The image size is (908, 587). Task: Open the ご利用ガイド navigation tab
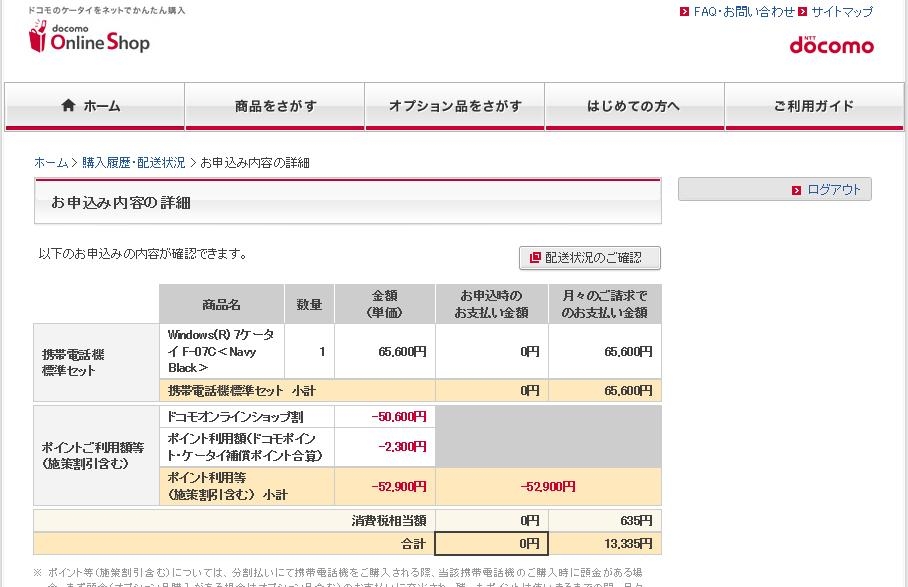[x=814, y=107]
